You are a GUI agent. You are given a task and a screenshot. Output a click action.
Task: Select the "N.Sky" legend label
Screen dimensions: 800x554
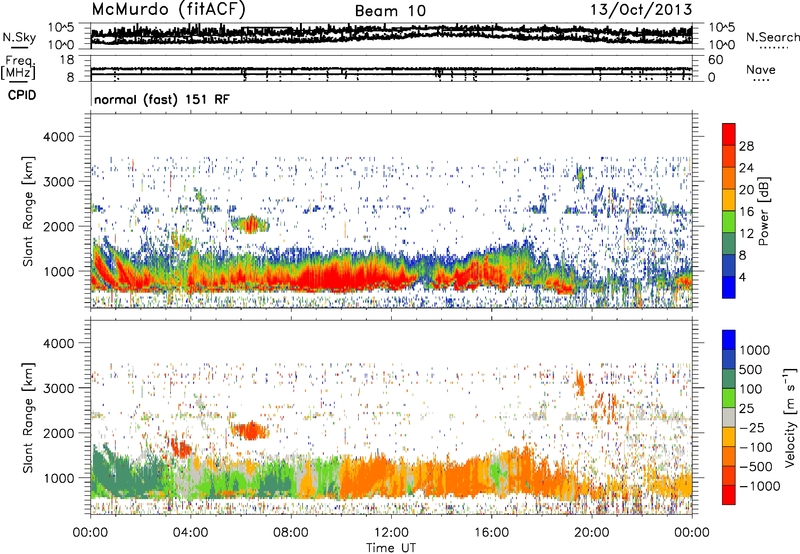(19, 37)
